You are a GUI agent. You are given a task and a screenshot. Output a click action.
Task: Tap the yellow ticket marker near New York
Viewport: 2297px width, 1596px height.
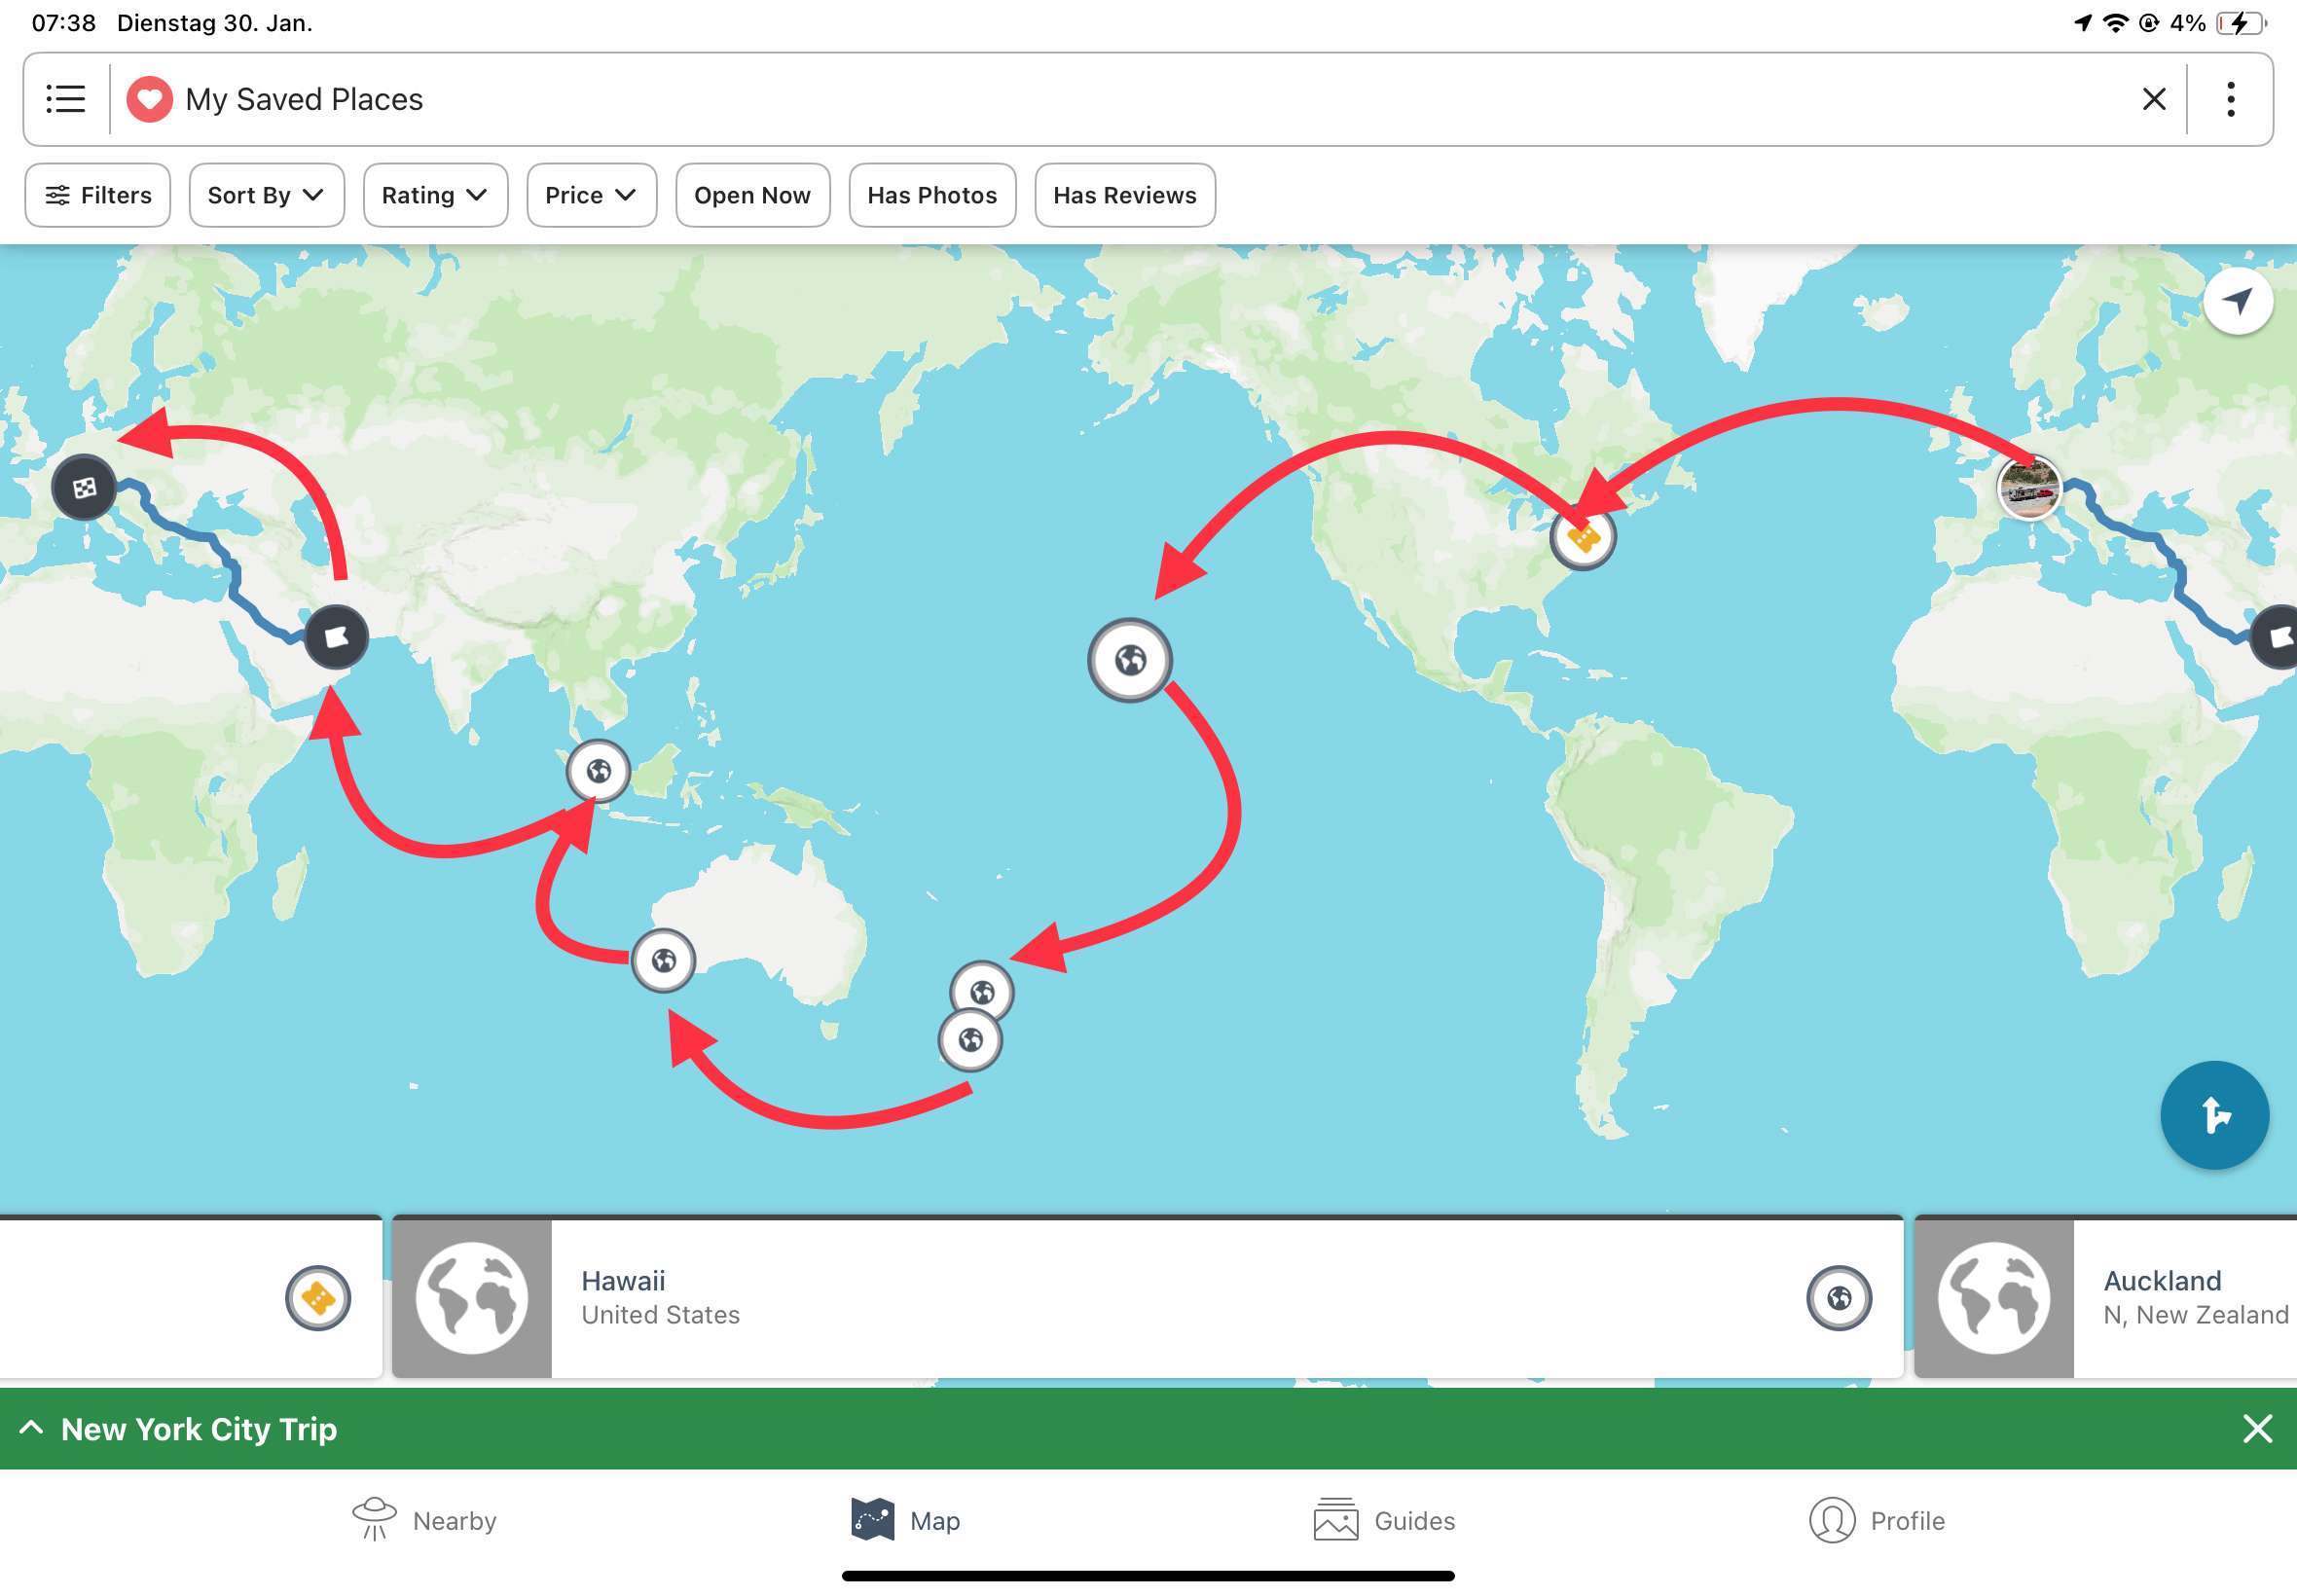pos(1582,538)
